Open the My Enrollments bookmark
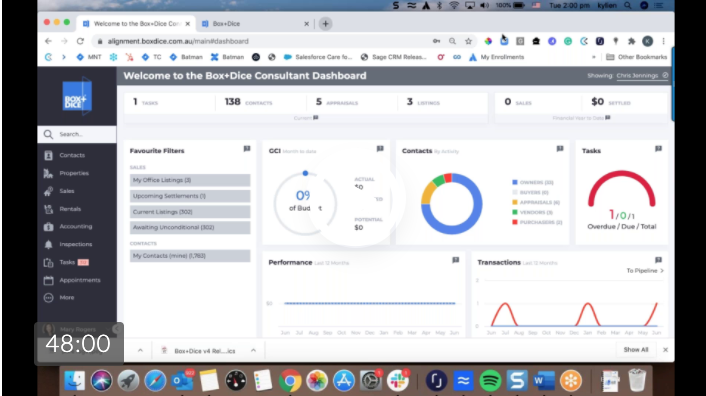706x396 pixels. pyautogui.click(x=497, y=58)
